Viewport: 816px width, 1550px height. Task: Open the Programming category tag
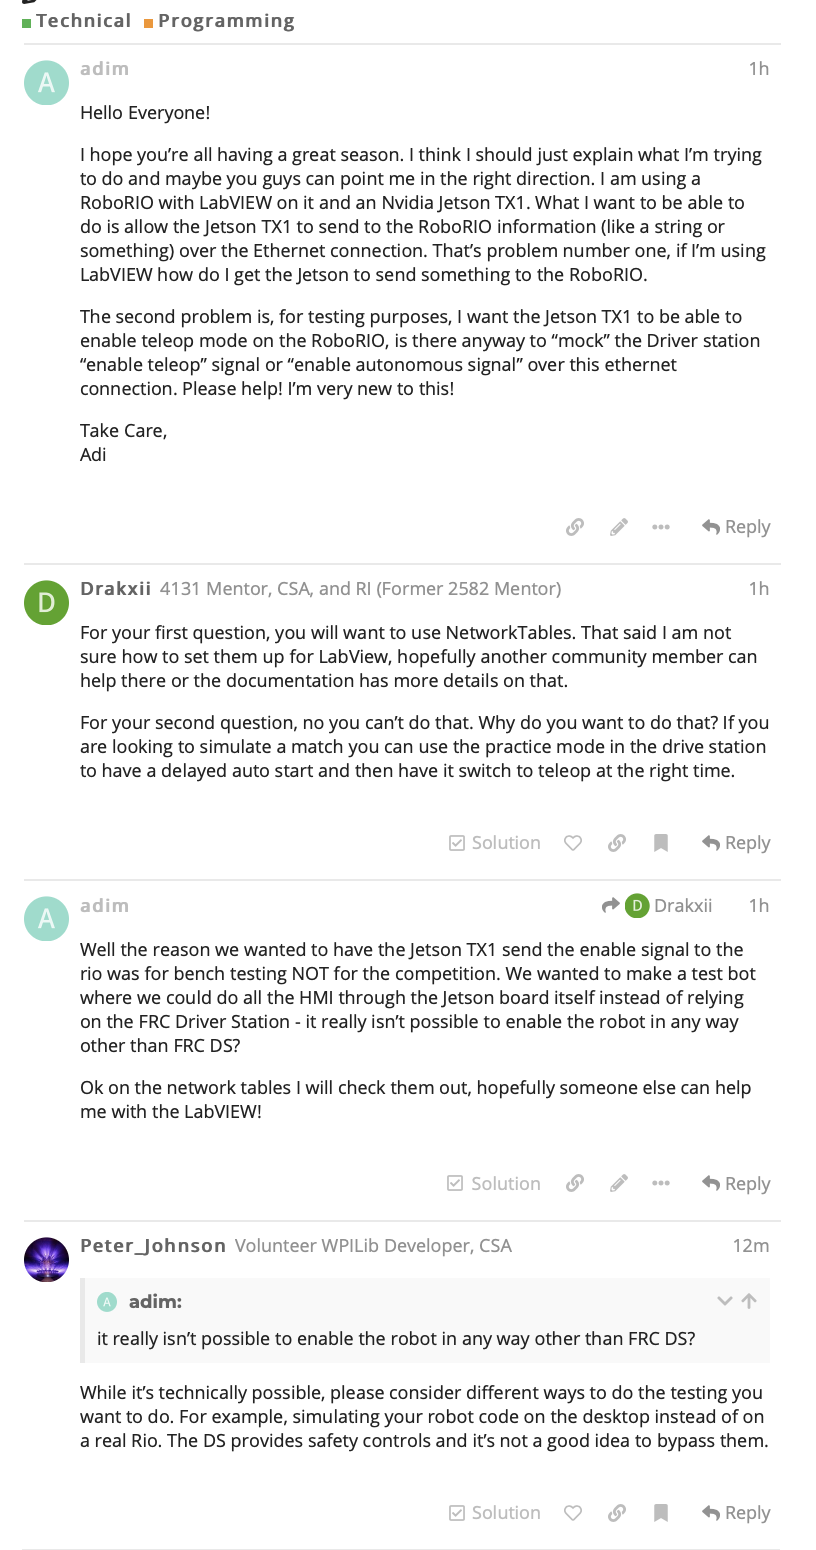226,21
